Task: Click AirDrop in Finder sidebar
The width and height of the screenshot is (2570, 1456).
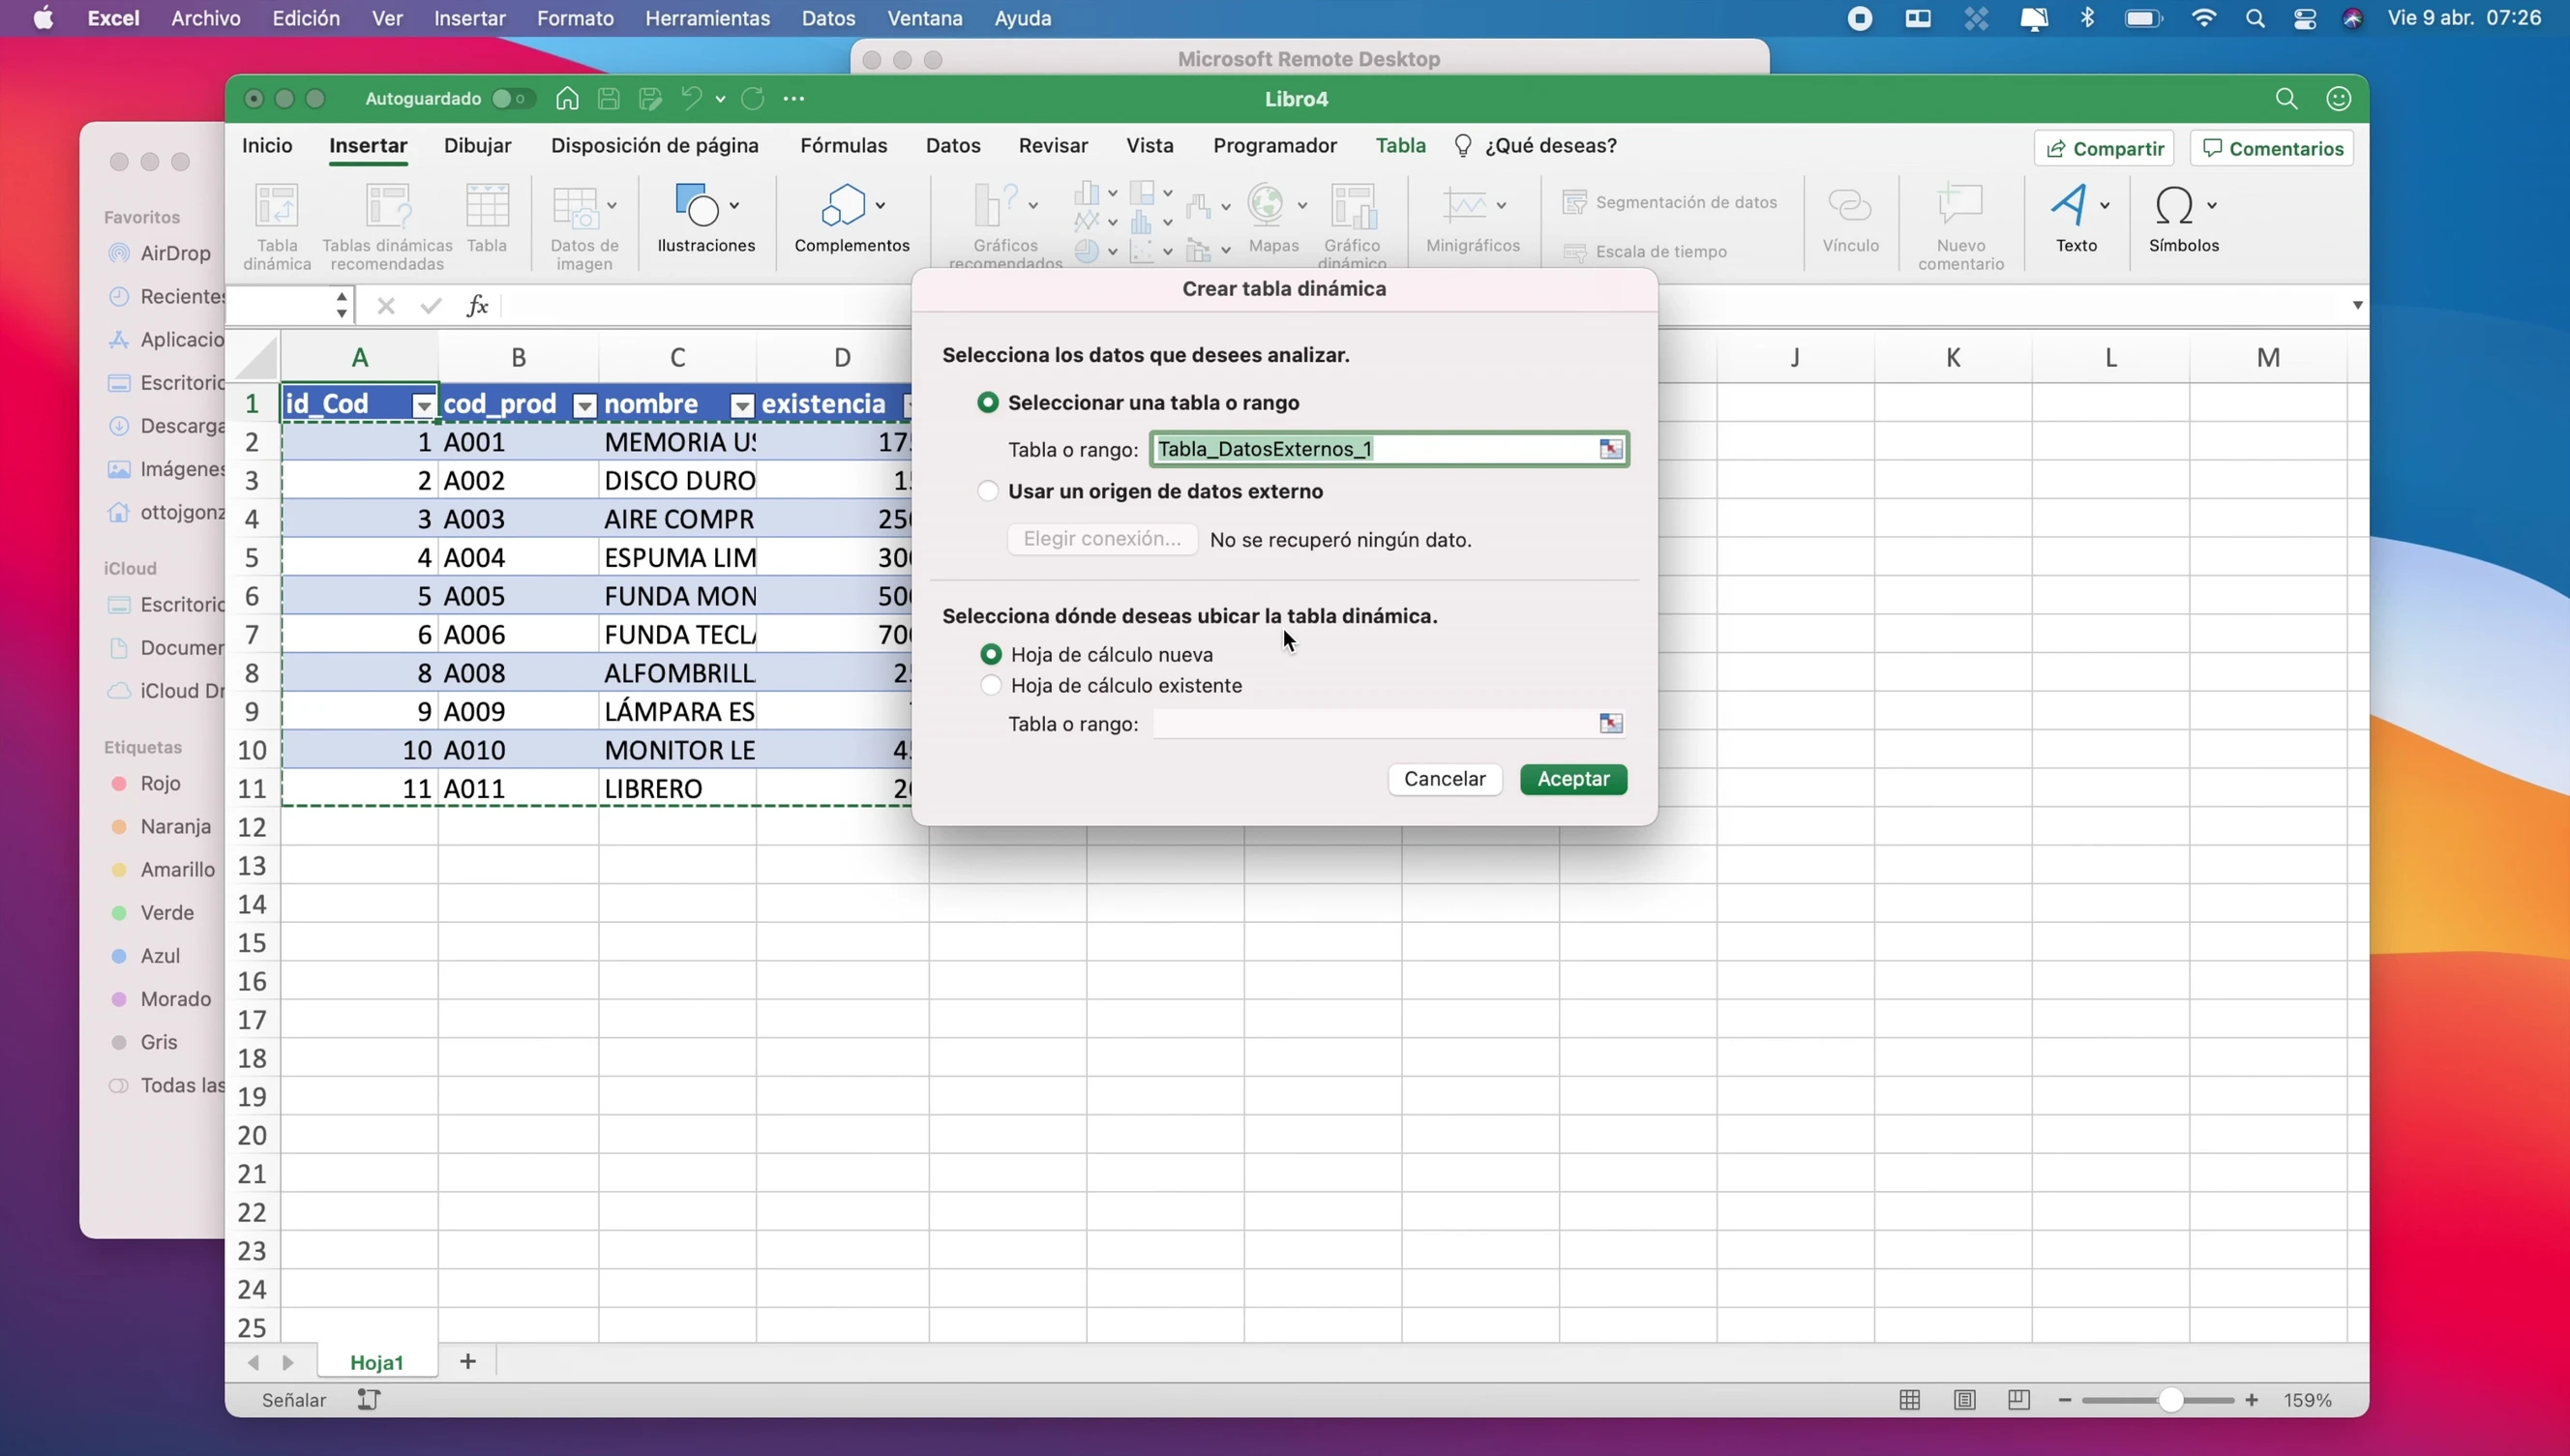Action: (161, 253)
